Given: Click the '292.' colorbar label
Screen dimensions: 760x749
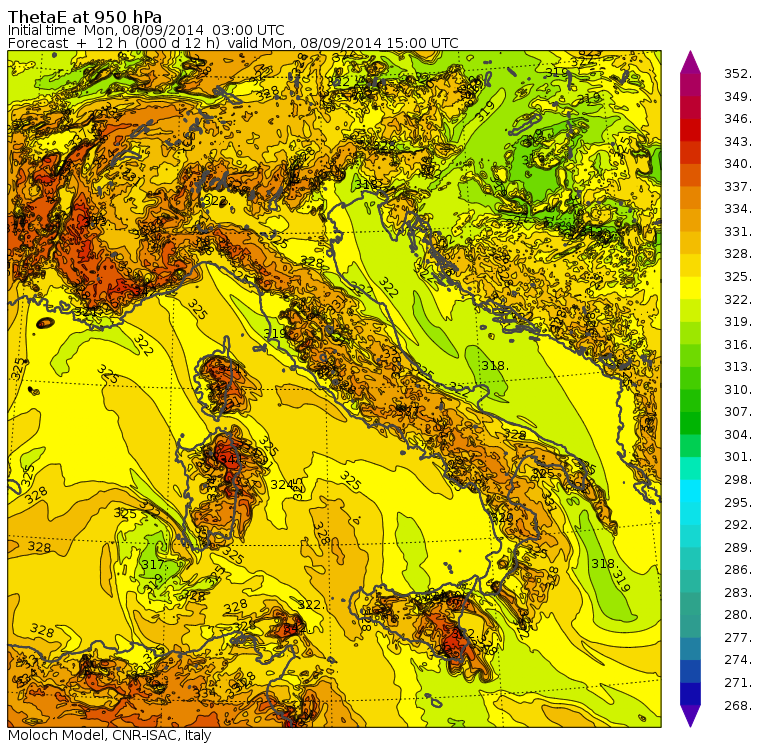Looking at the screenshot, I should click(x=738, y=525).
